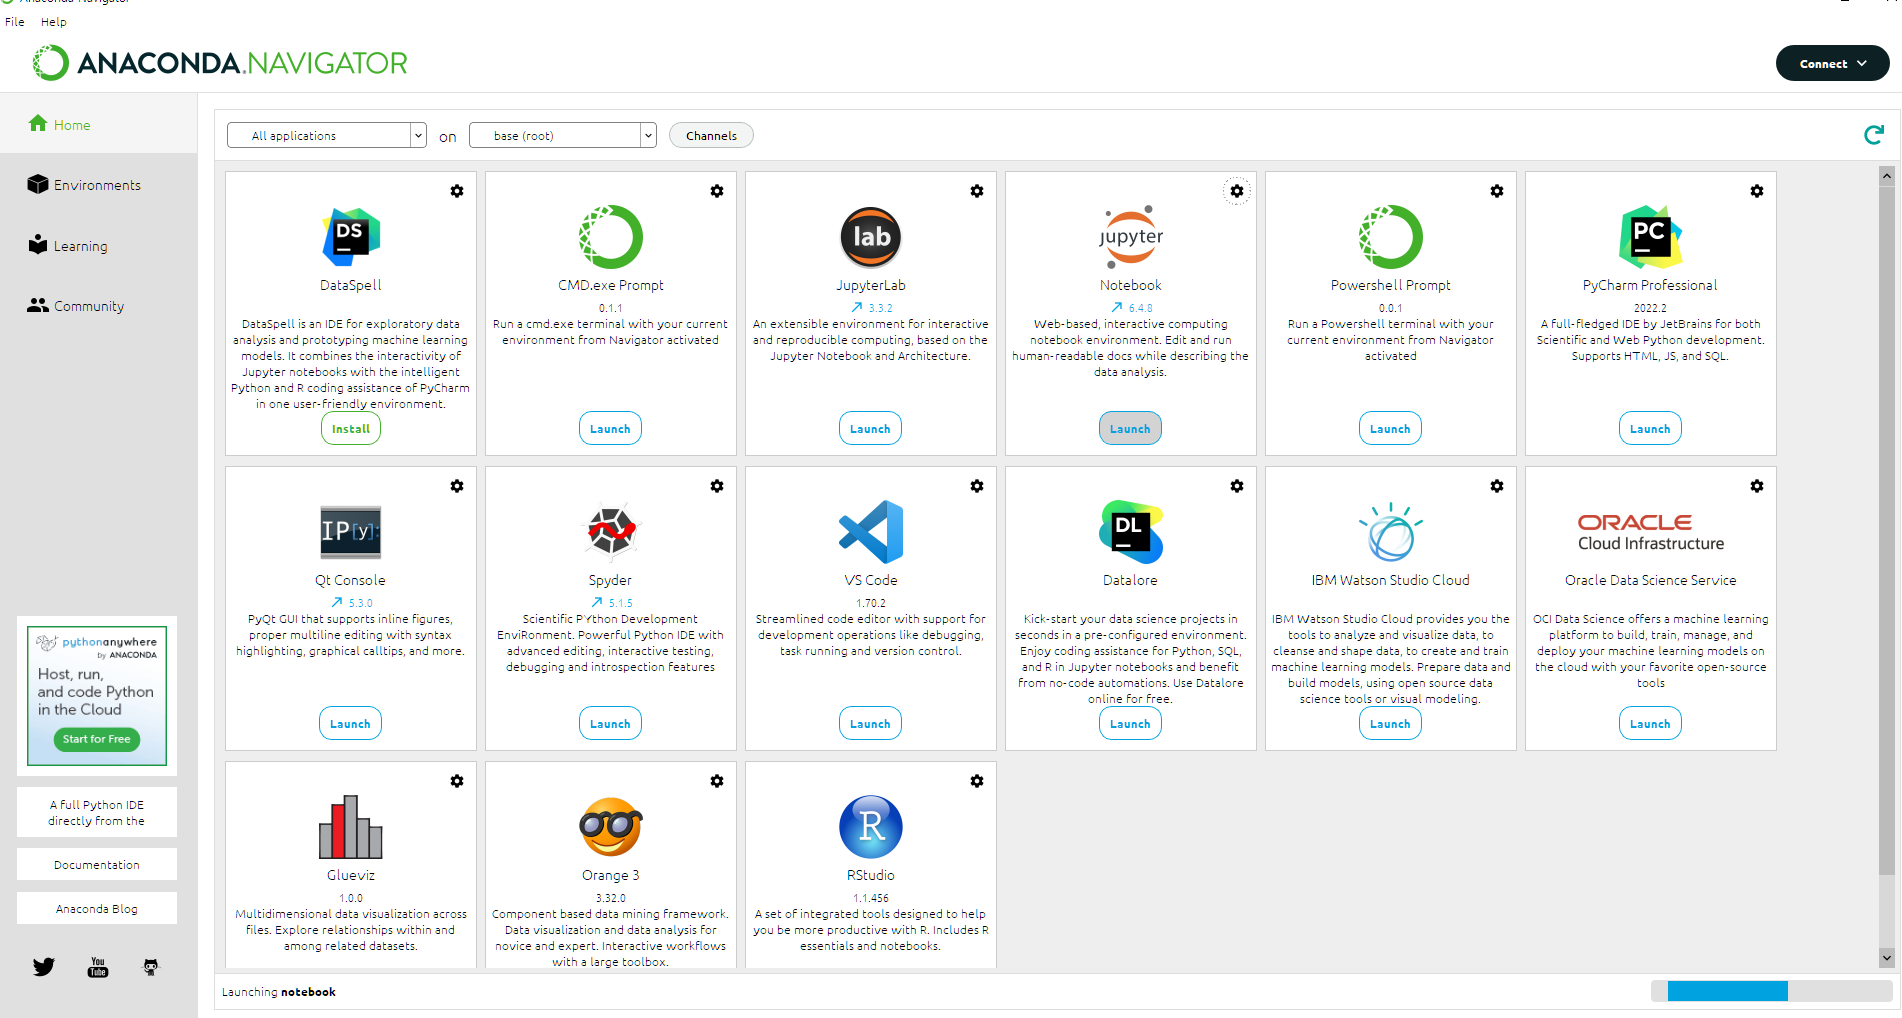Open the Documentation link
The height and width of the screenshot is (1018, 1902).
point(97,865)
